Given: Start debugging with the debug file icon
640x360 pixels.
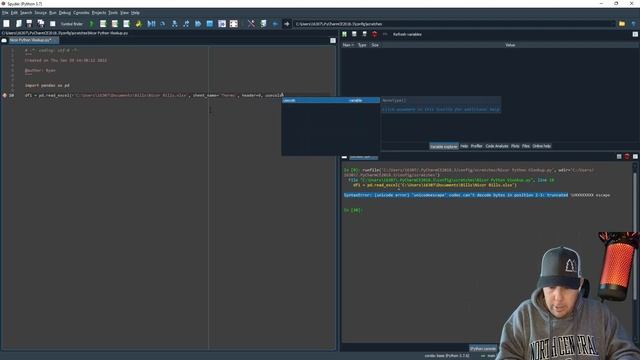Looking at the screenshot, I should pyautogui.click(x=151, y=24).
